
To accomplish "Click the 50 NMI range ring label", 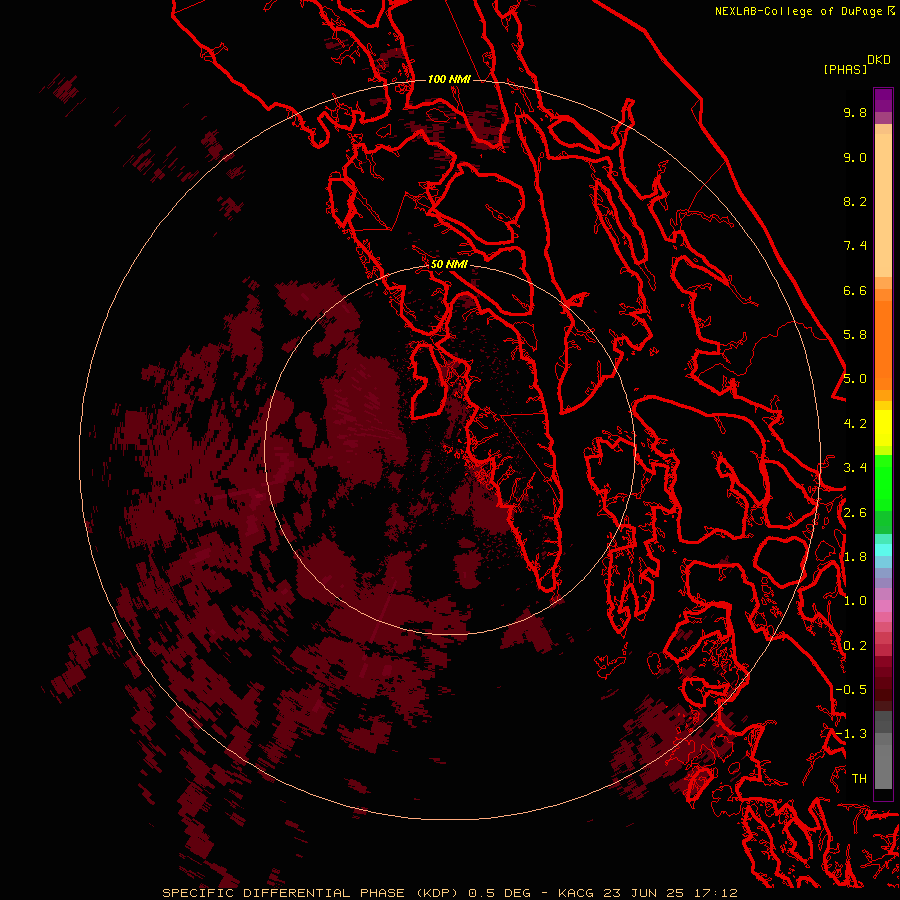I will click(449, 264).
